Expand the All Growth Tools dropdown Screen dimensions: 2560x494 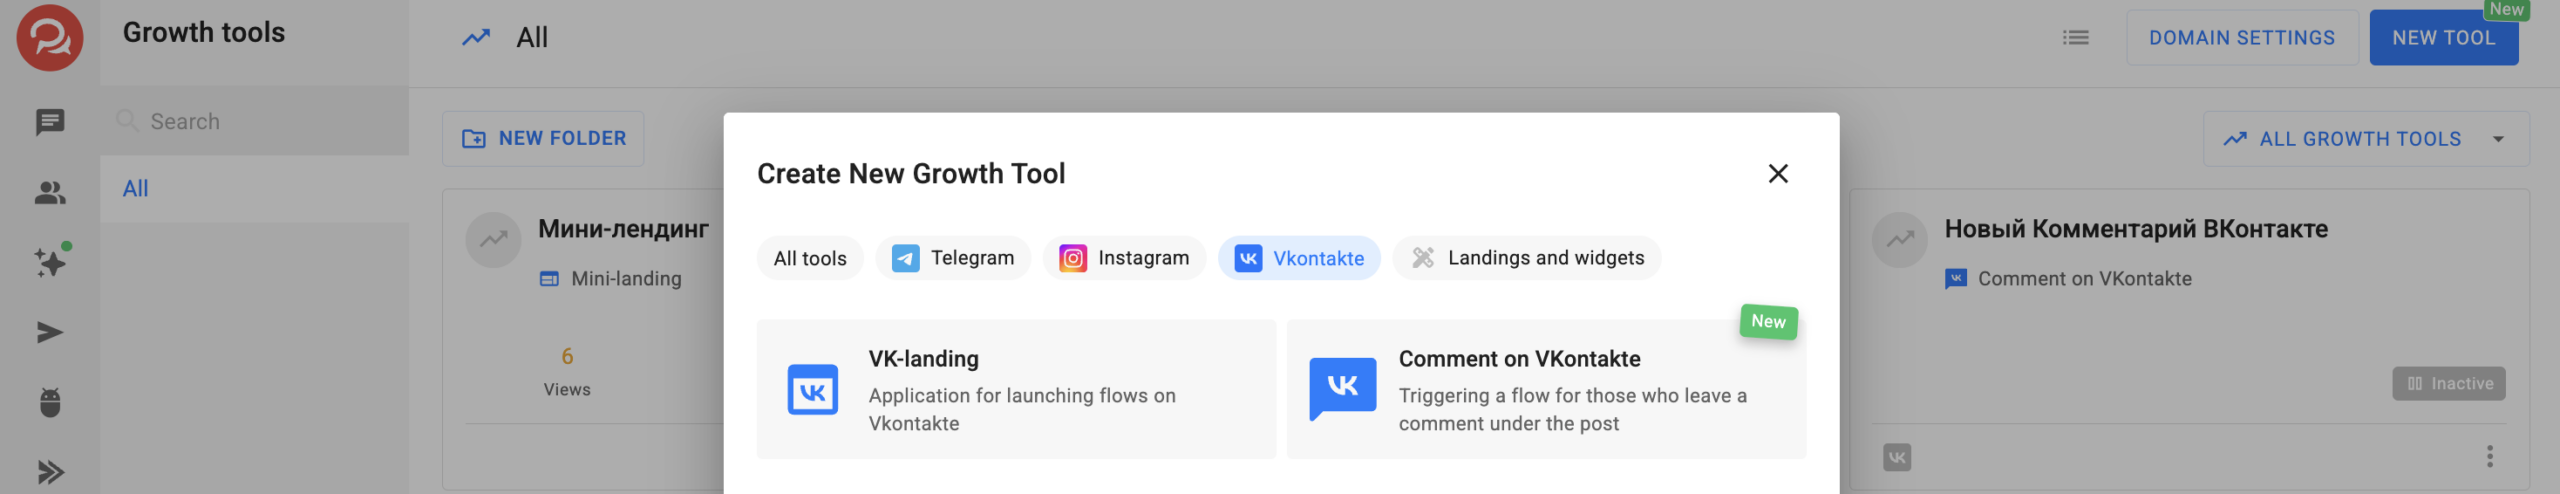click(2365, 139)
